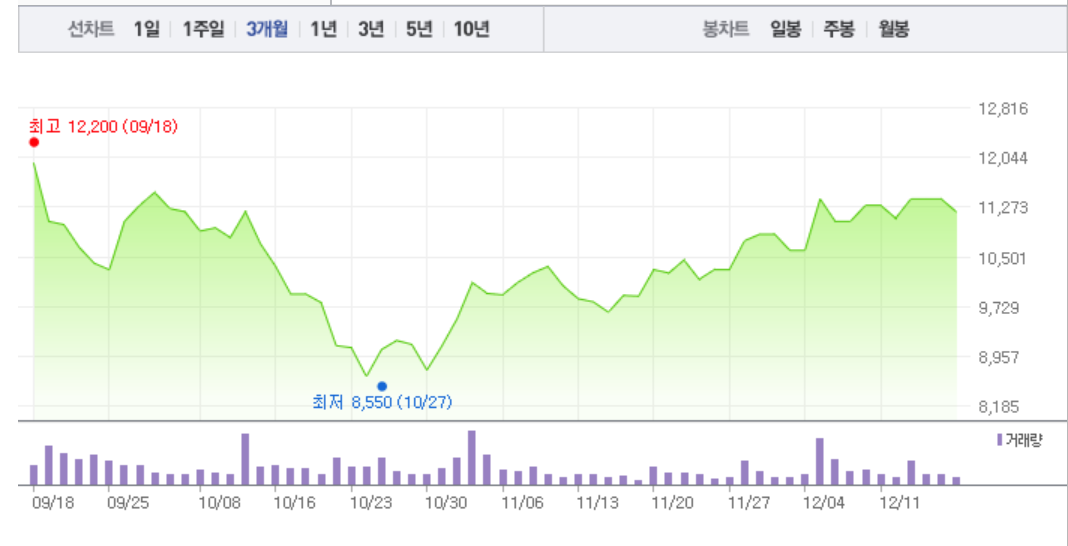
Task: Click the 12/11 date axis label
Action: [898, 503]
